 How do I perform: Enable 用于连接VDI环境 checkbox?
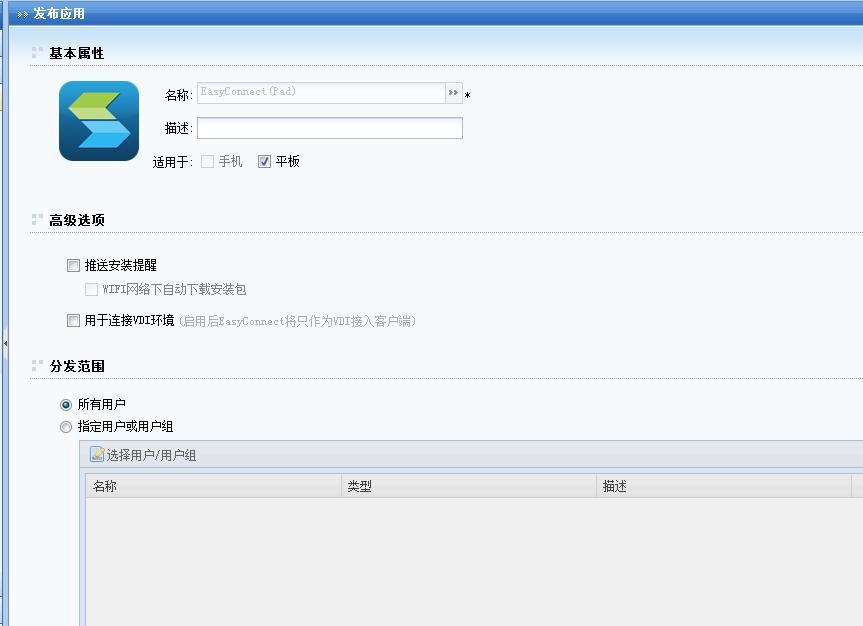pos(73,321)
